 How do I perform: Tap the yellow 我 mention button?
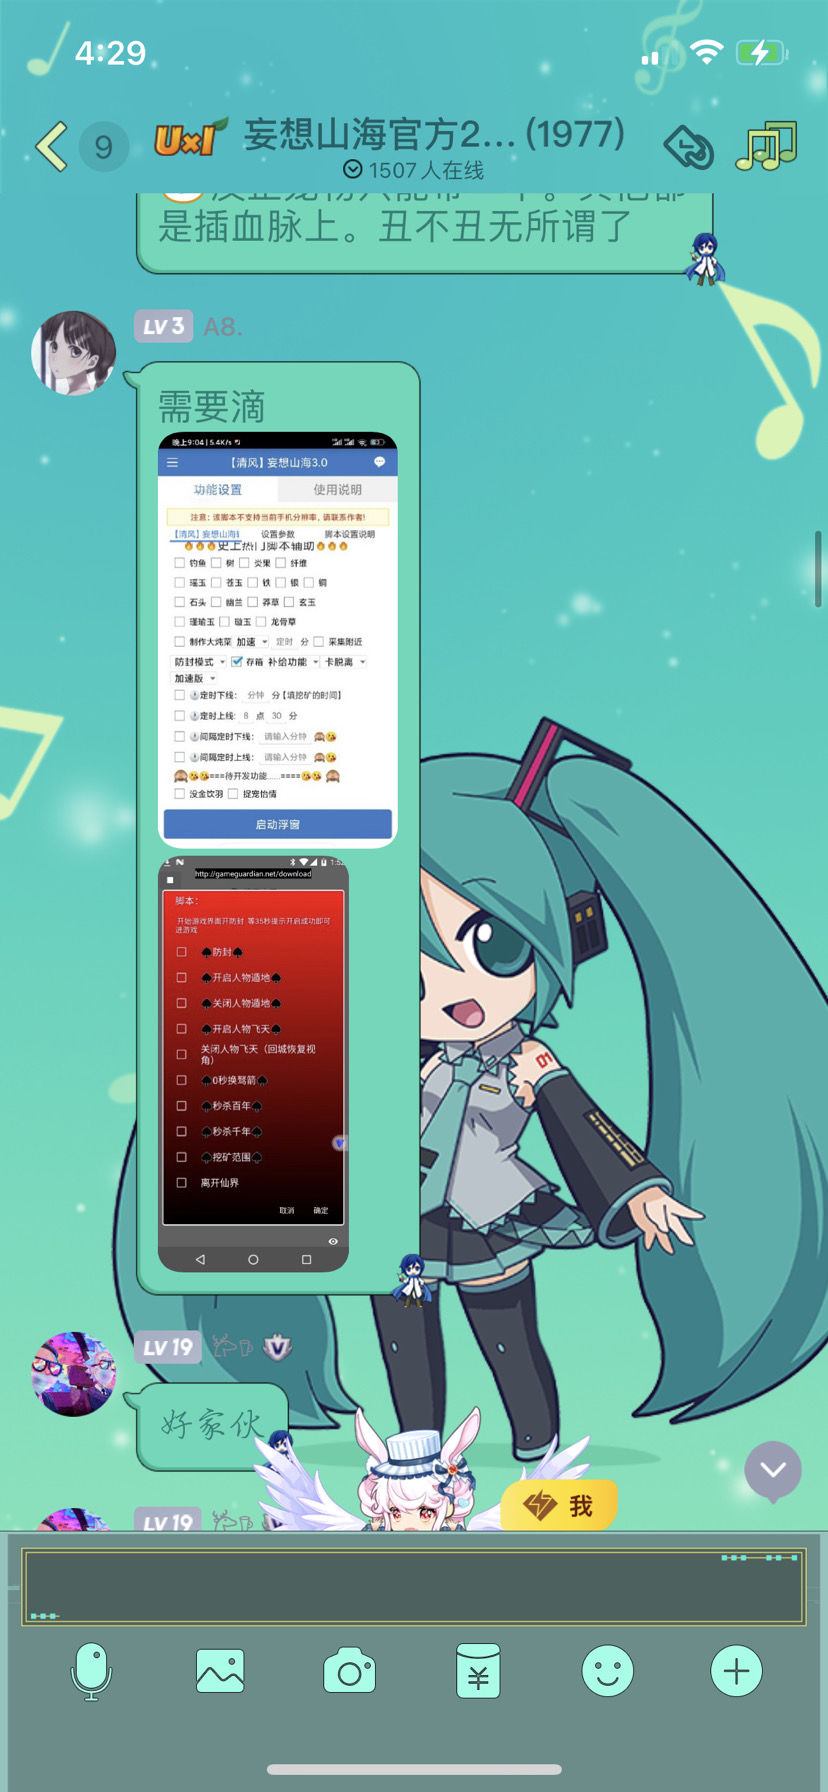(559, 1505)
